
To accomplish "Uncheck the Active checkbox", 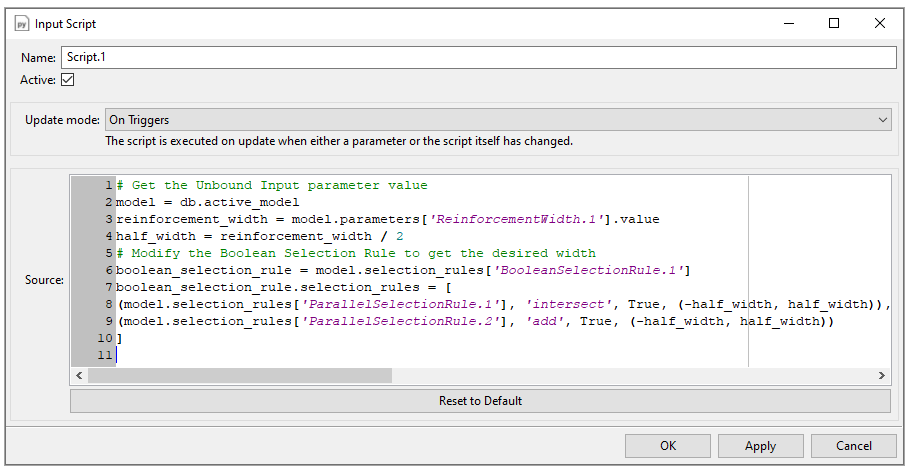I will 68,80.
